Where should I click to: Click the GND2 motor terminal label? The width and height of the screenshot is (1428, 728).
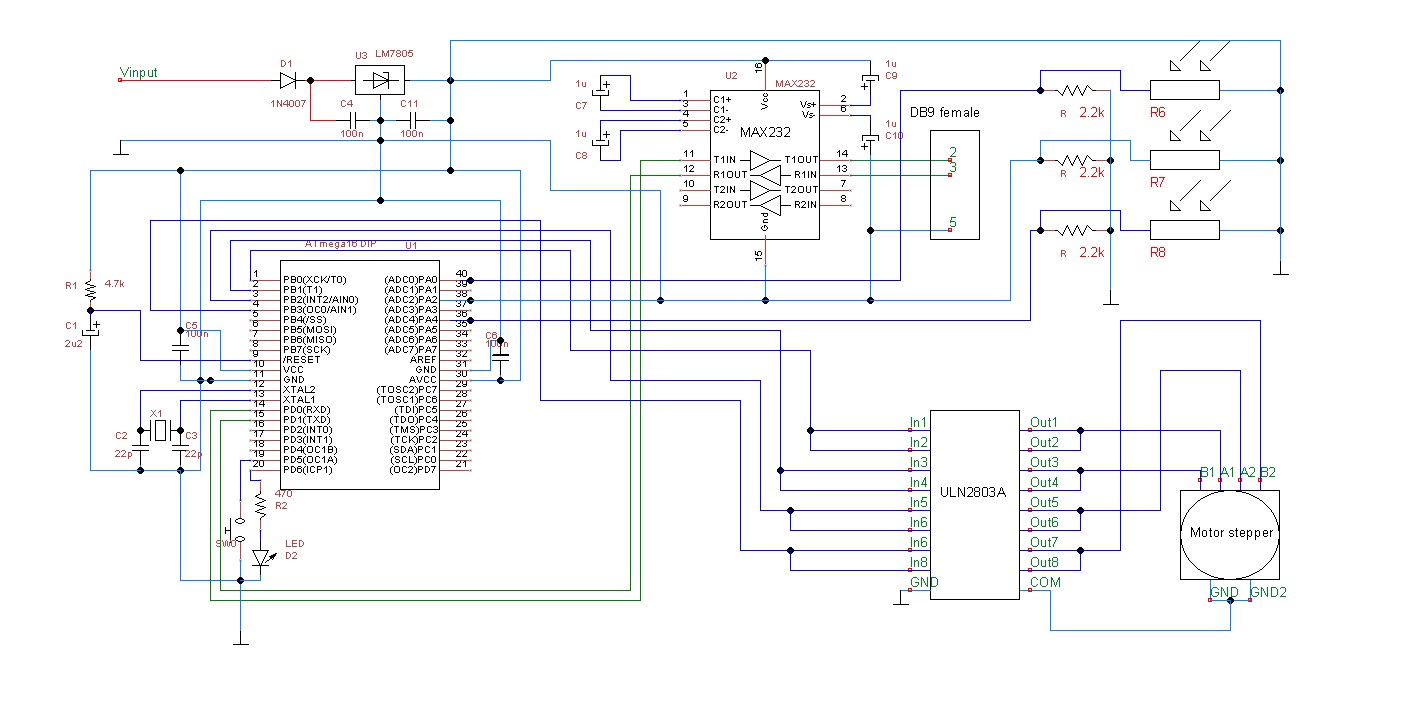pyautogui.click(x=1269, y=592)
